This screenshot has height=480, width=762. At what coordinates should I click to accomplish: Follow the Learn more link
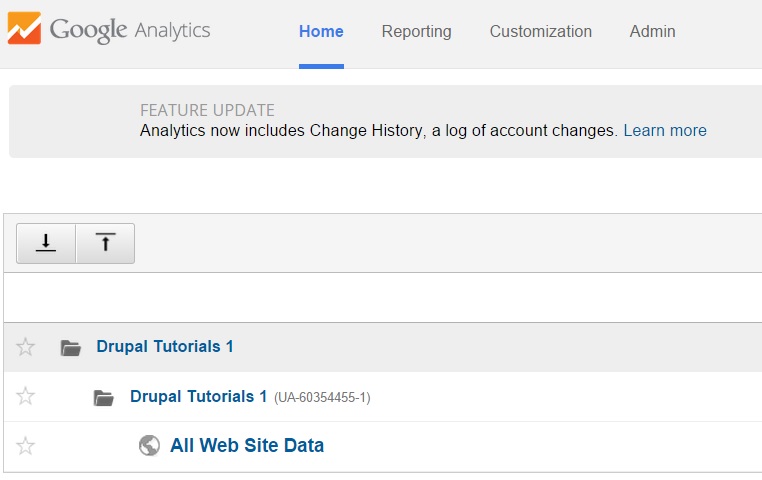point(665,131)
